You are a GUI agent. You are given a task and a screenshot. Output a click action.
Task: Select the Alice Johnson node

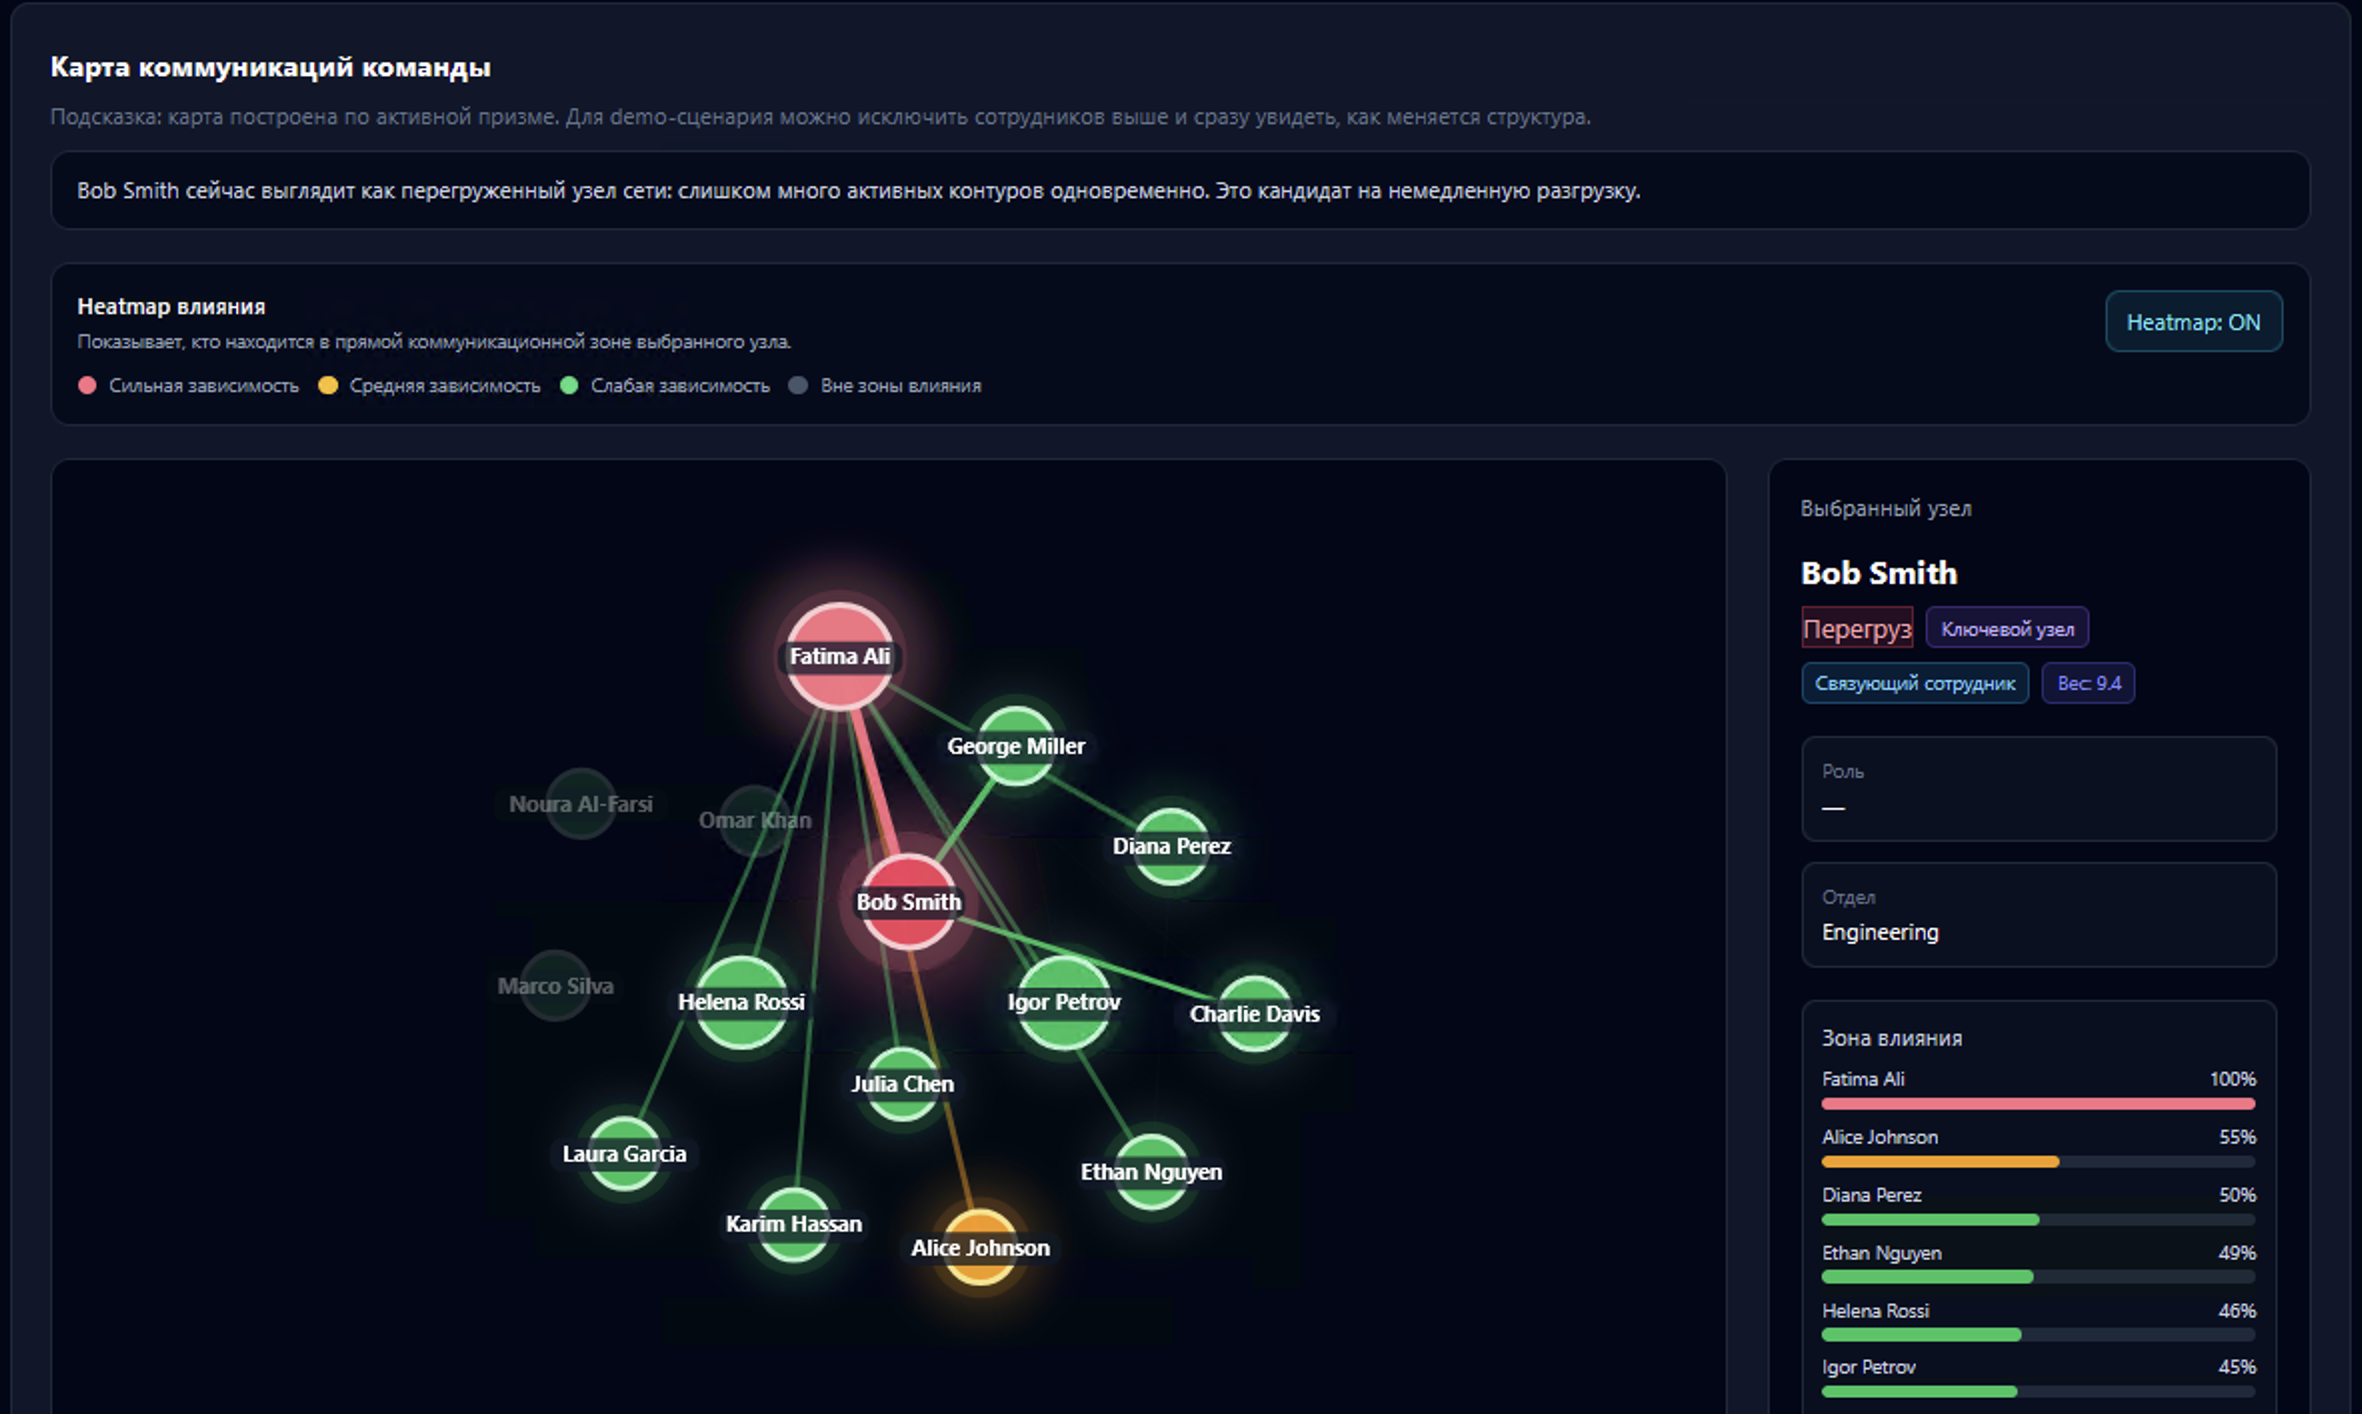coord(980,1248)
